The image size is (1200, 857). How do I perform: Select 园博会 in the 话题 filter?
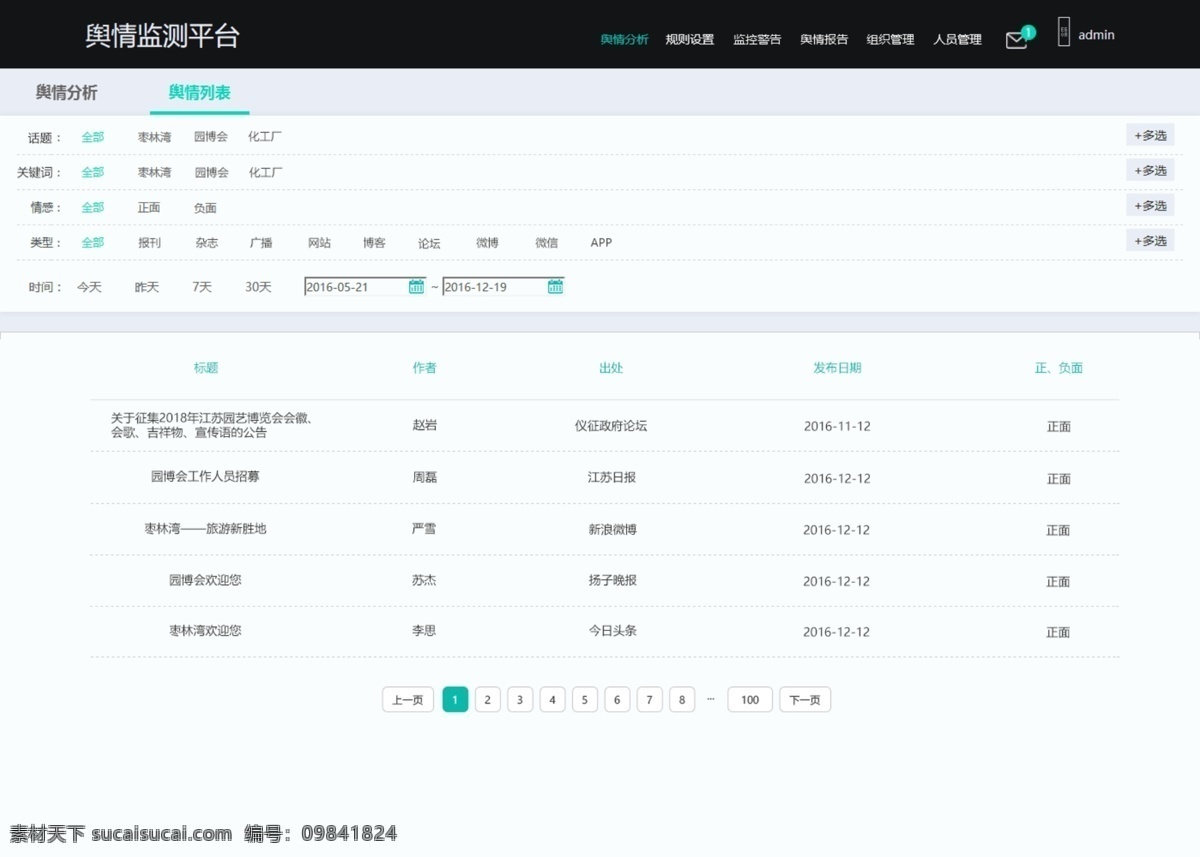(211, 137)
